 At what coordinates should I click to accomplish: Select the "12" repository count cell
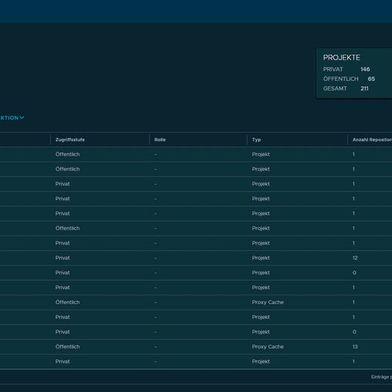355,258
